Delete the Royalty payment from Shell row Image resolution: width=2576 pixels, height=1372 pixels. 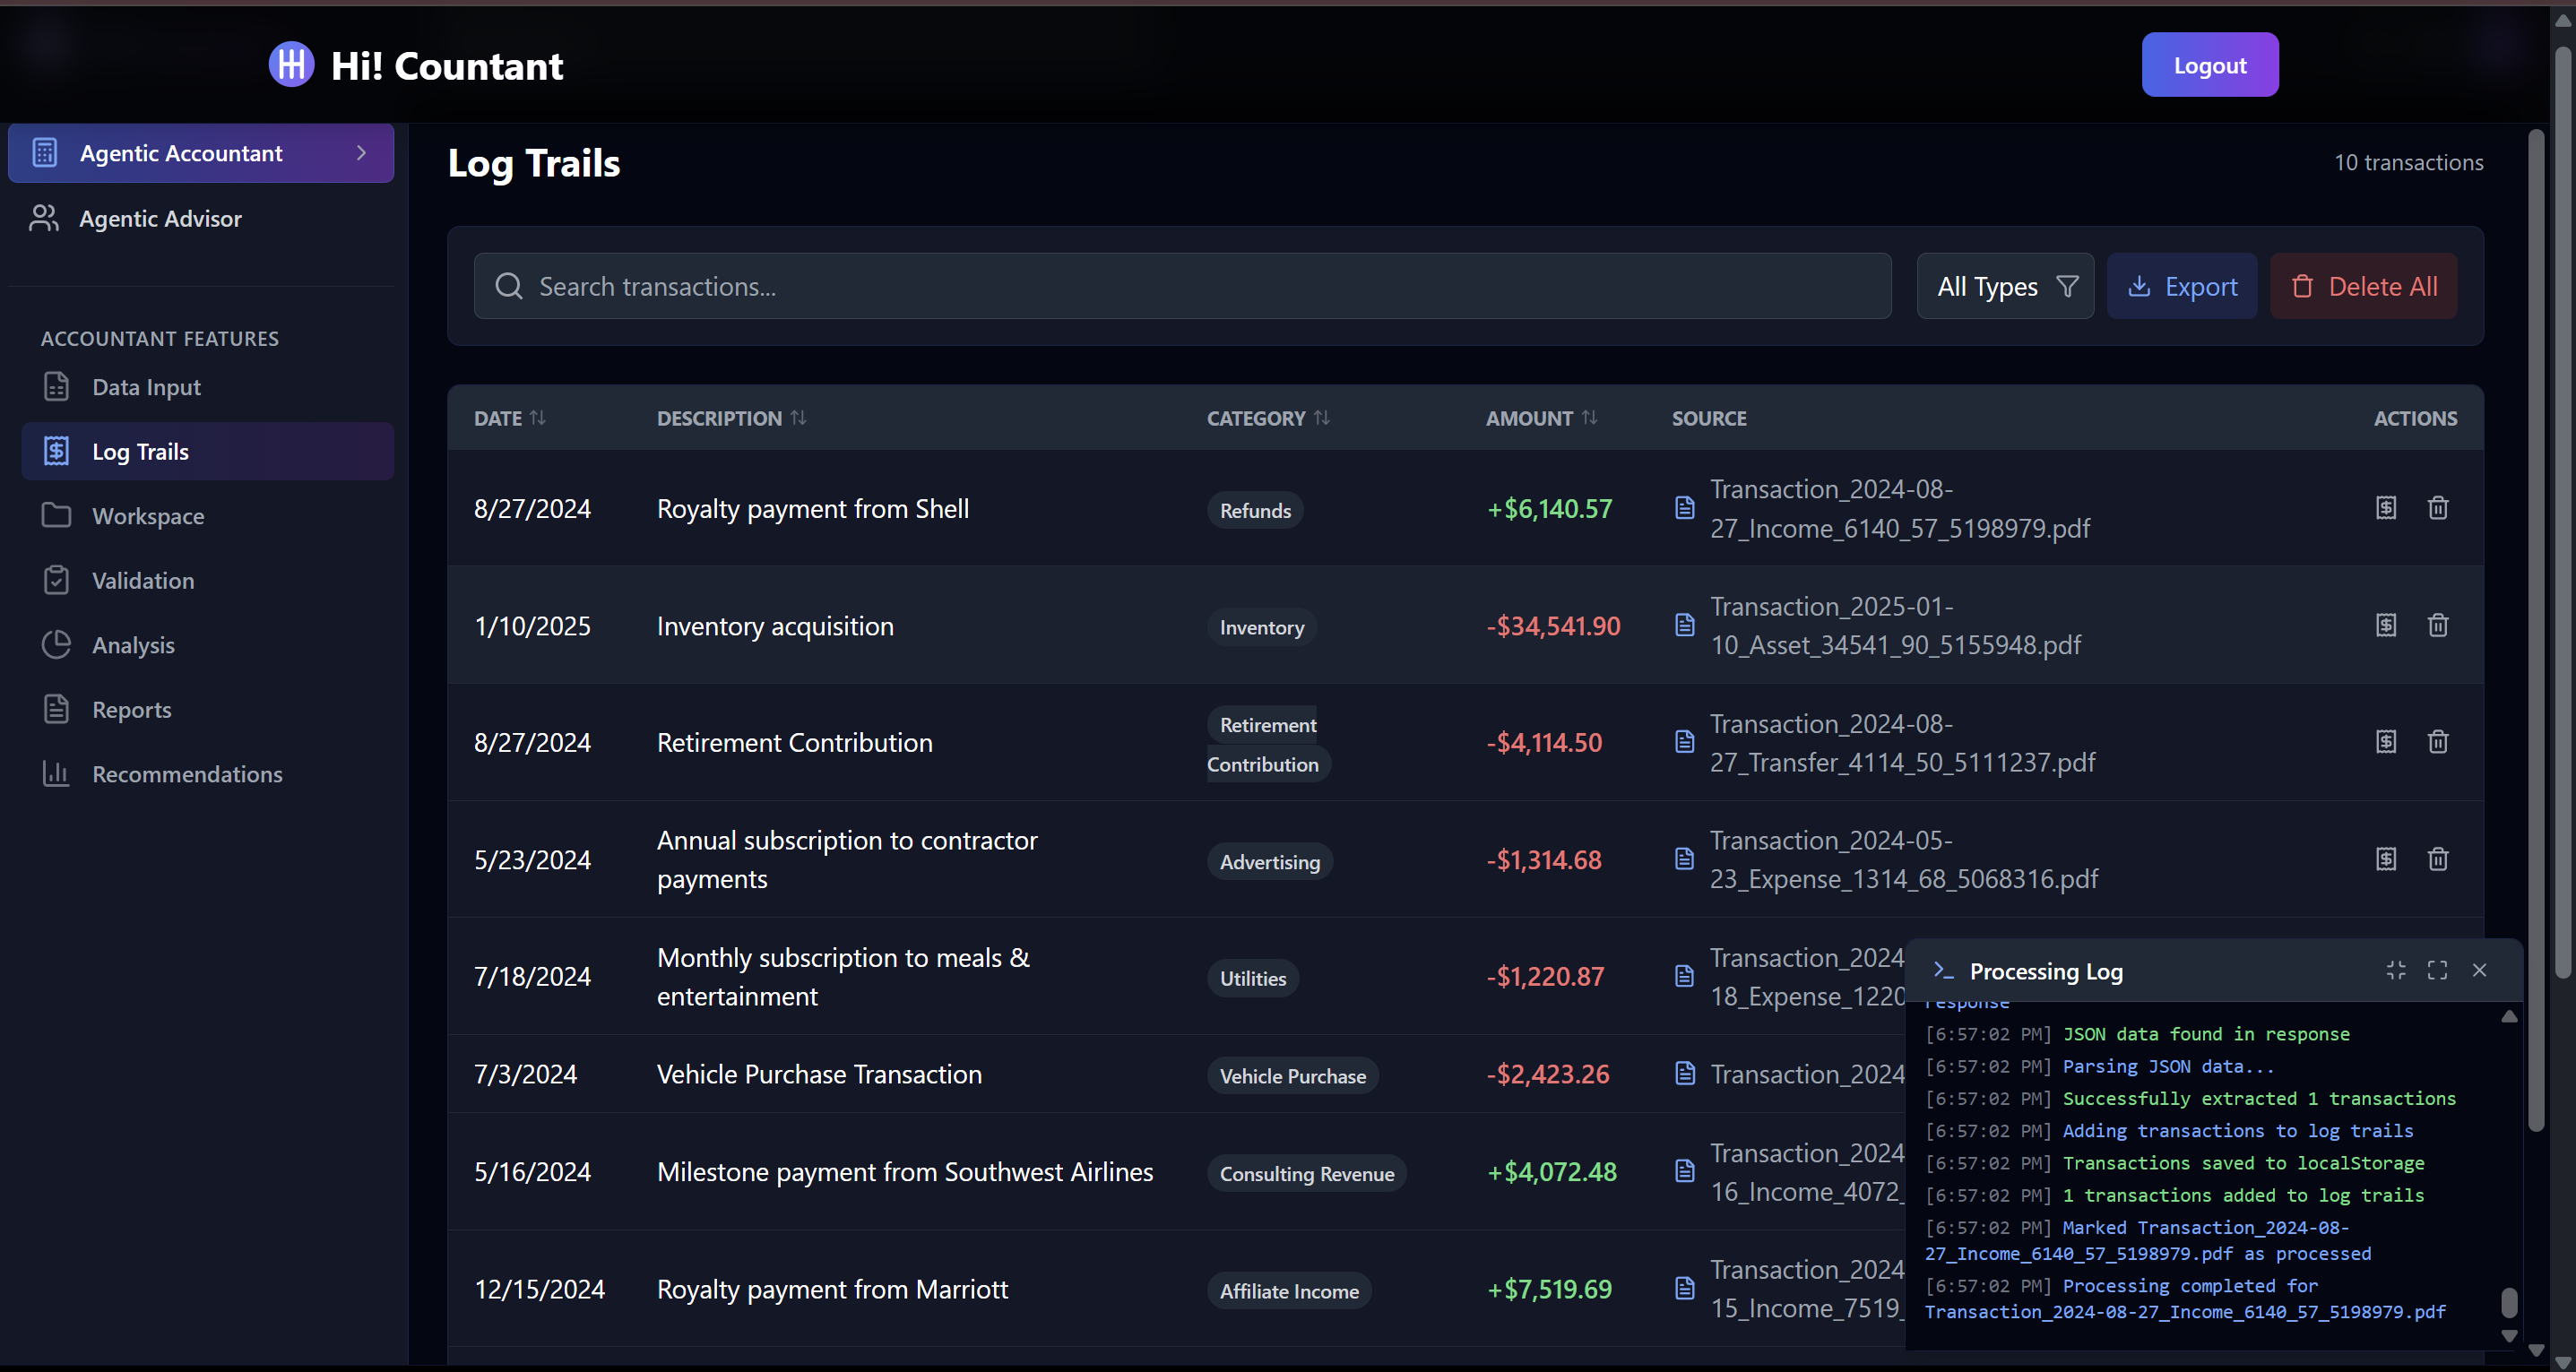[2437, 508]
